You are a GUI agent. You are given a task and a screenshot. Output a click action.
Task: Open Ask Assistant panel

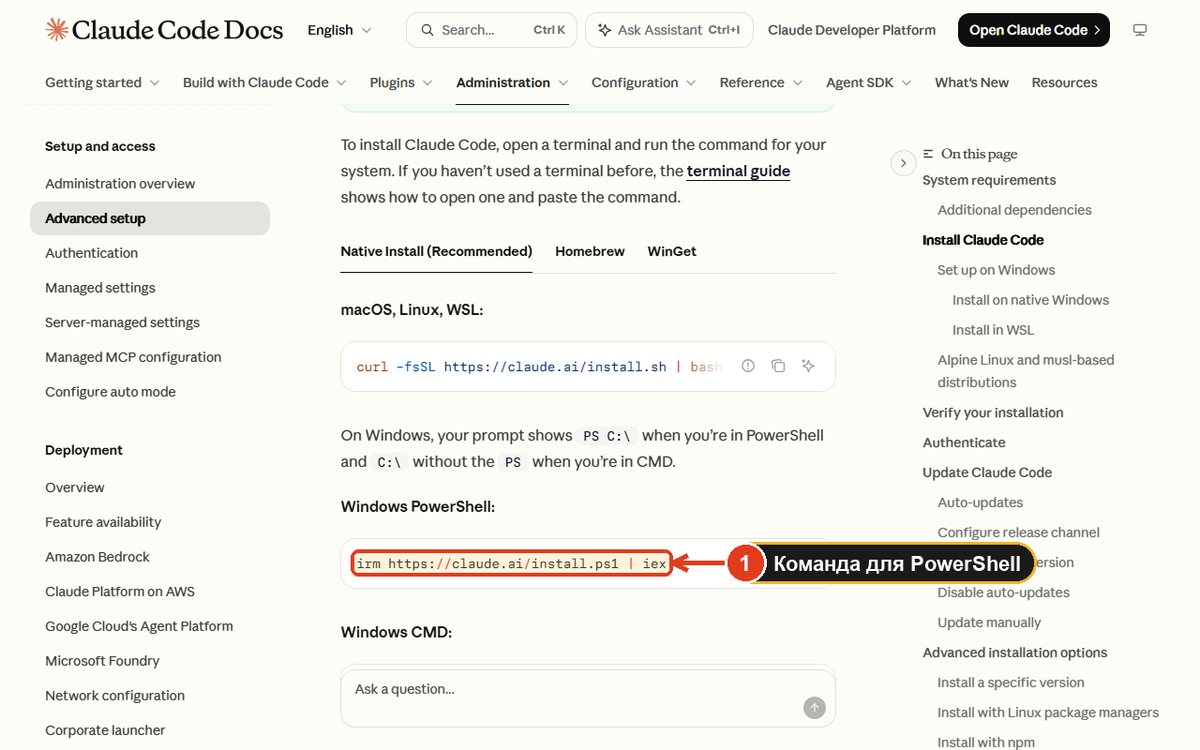[668, 30]
